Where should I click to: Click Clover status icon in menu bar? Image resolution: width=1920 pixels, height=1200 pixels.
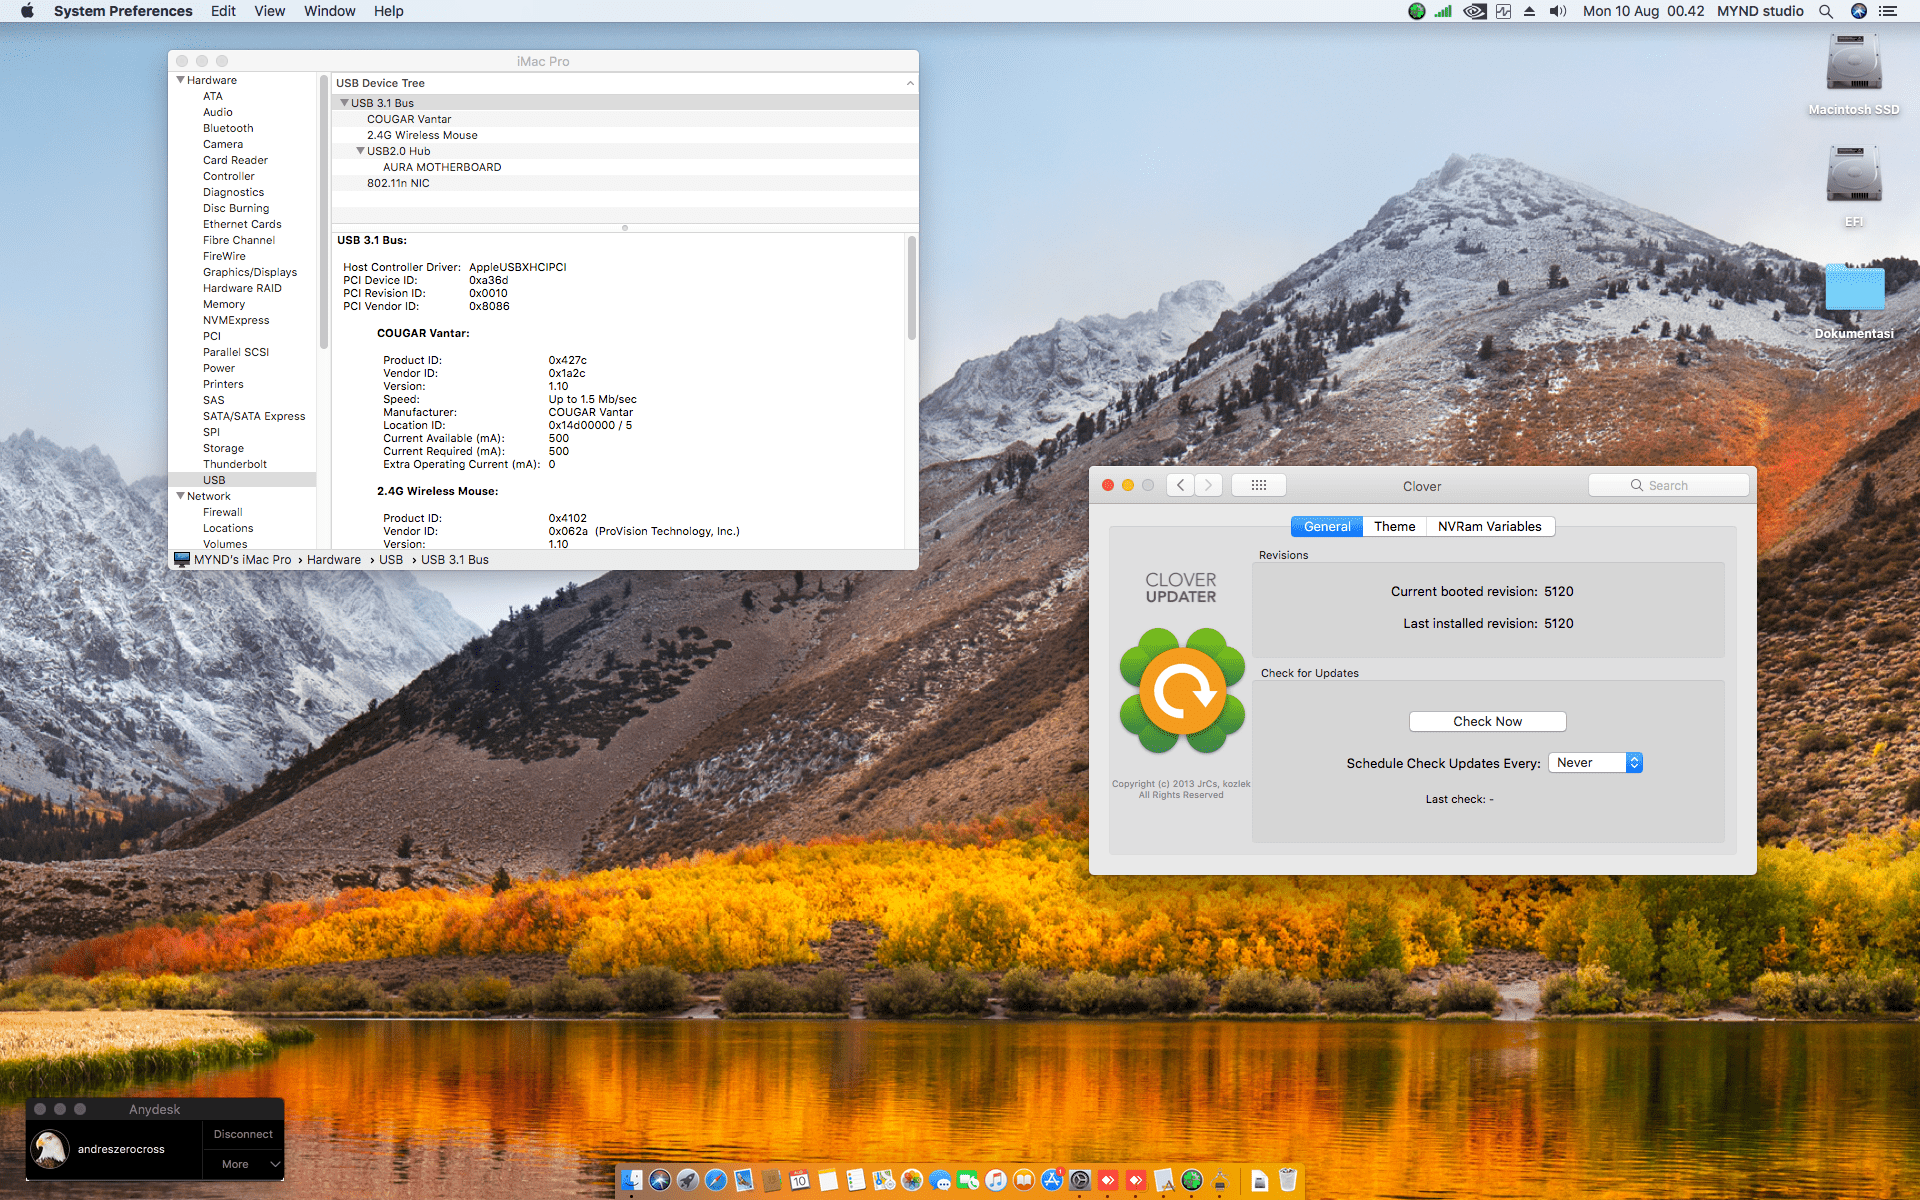[1417, 11]
